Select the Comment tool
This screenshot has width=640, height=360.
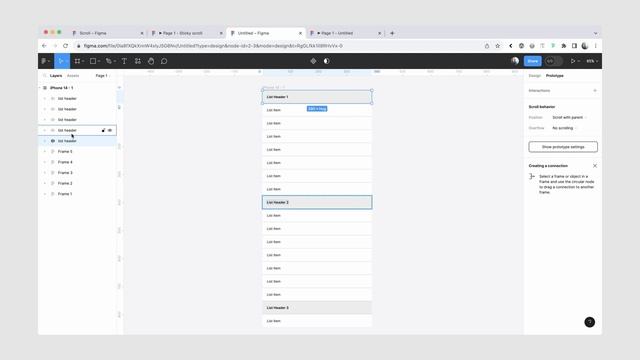coord(164,61)
